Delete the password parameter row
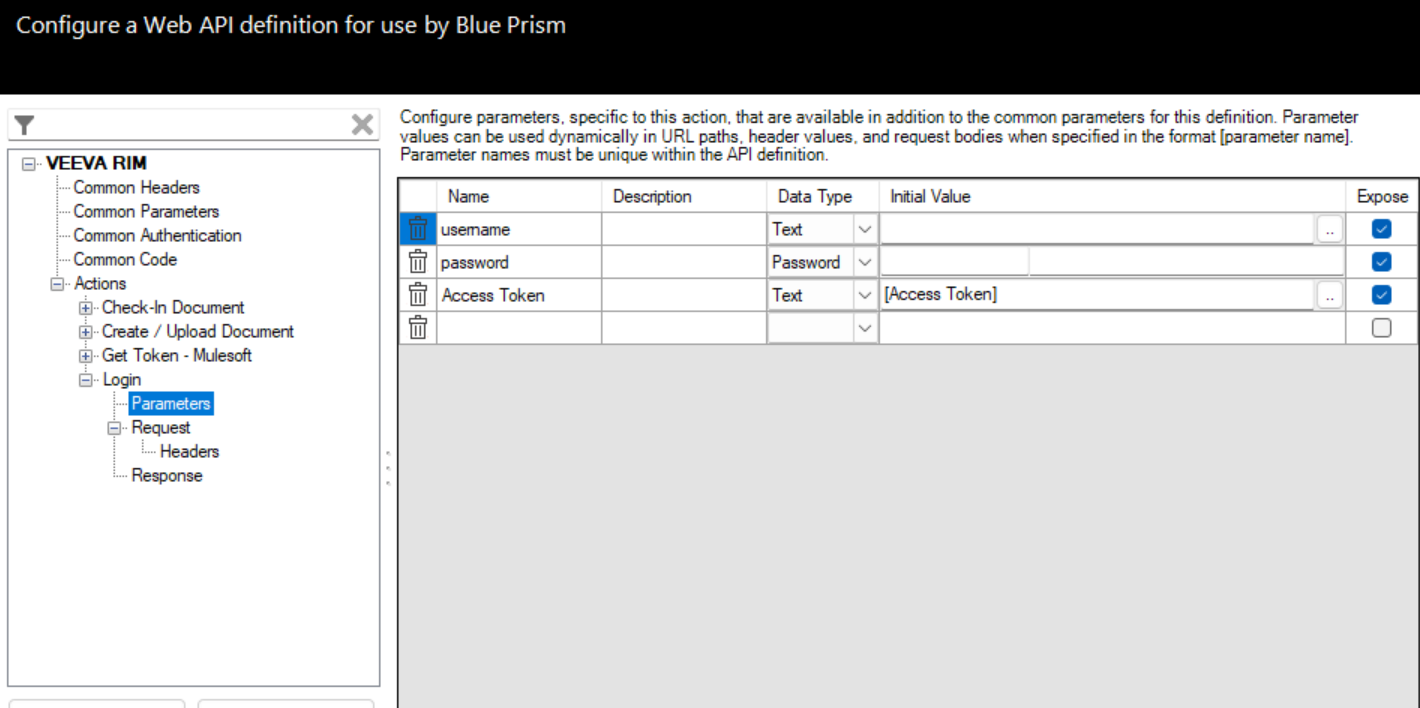 pos(418,262)
